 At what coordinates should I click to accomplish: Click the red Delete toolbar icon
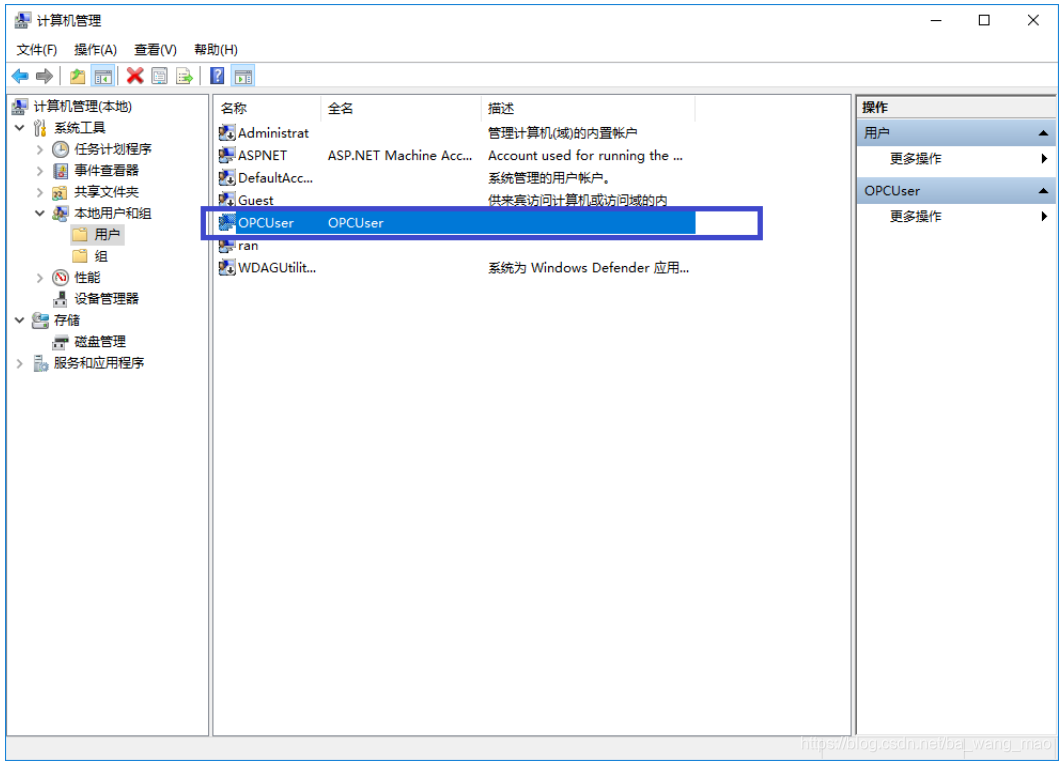click(135, 76)
